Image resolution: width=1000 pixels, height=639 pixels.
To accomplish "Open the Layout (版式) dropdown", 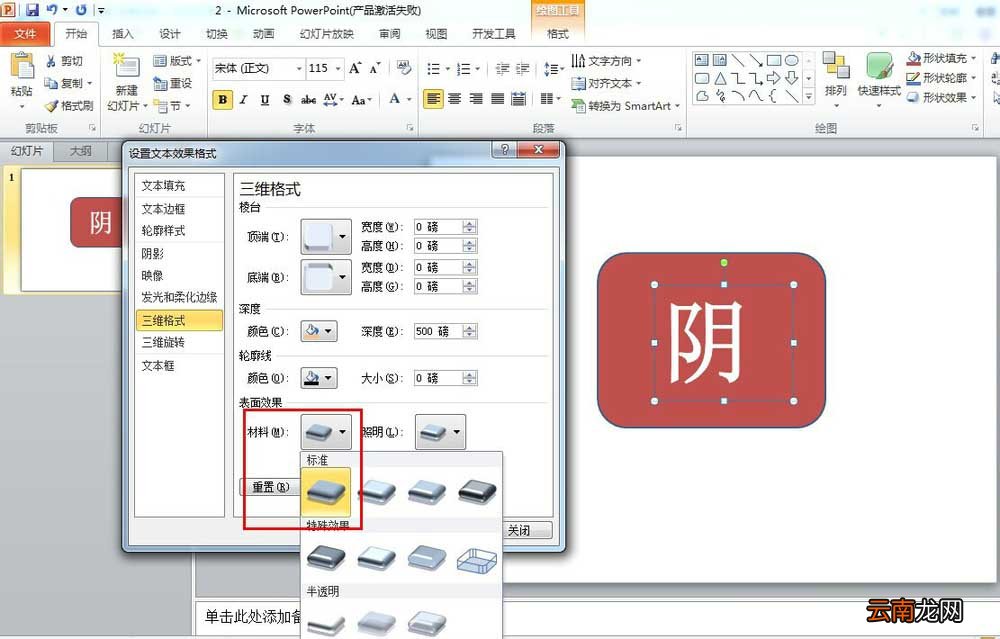I will [x=177, y=61].
